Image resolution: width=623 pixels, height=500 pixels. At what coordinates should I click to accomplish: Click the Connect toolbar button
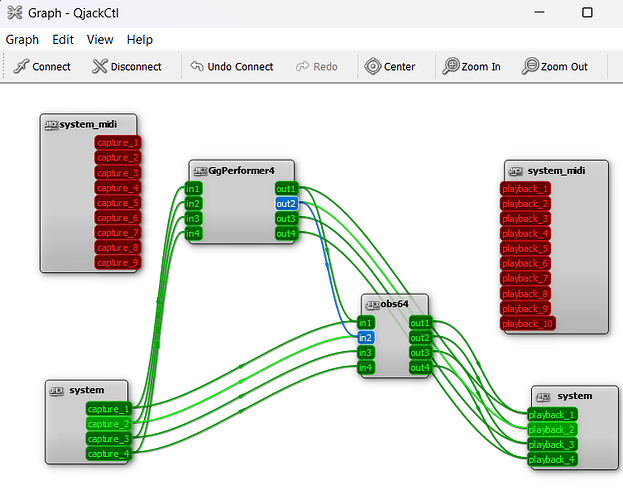(x=42, y=66)
